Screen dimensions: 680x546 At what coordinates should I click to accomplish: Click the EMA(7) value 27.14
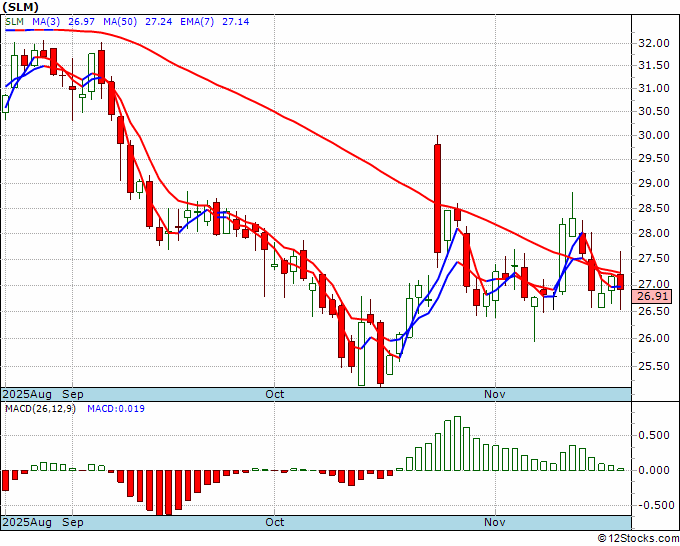click(235, 22)
